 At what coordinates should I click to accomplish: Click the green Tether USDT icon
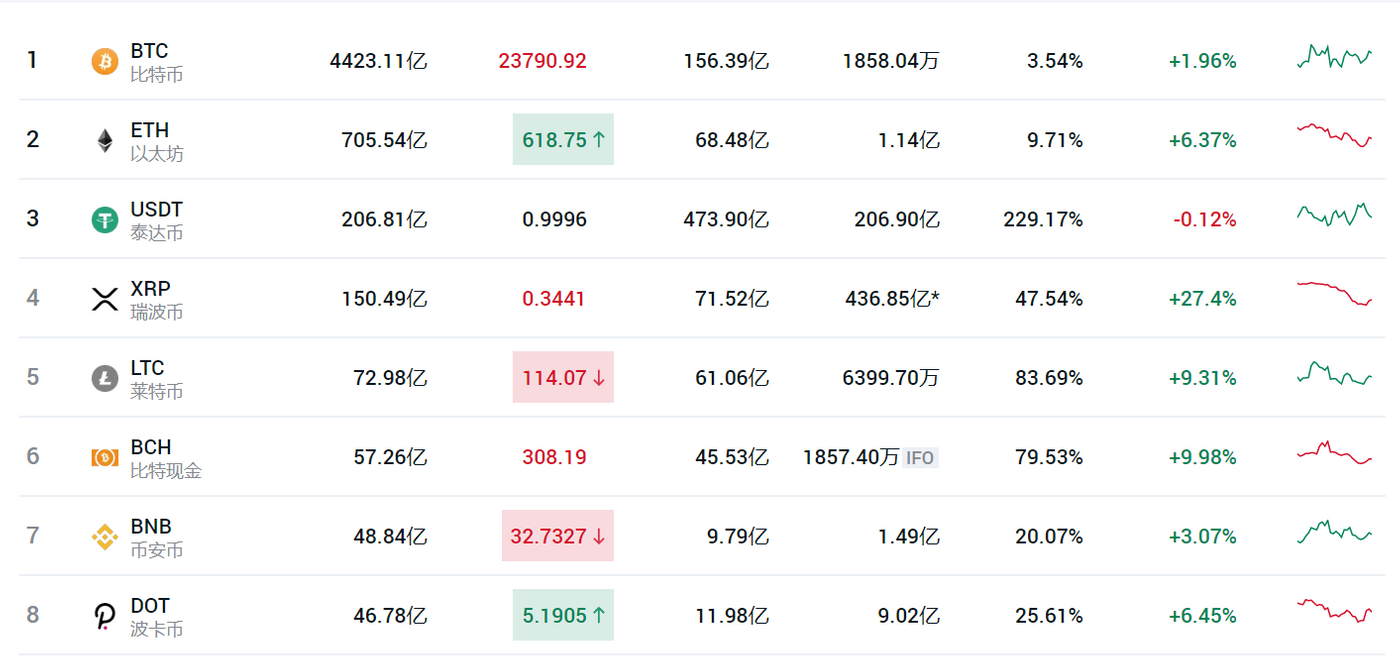[105, 219]
